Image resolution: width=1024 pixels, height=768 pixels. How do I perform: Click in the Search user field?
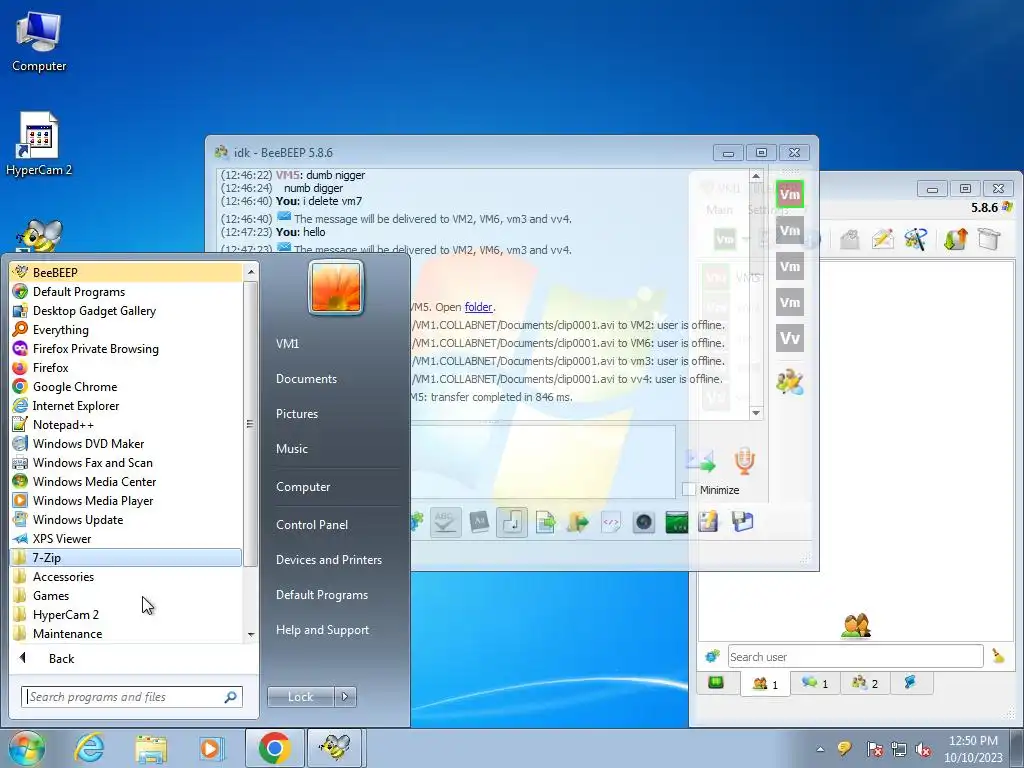click(856, 656)
